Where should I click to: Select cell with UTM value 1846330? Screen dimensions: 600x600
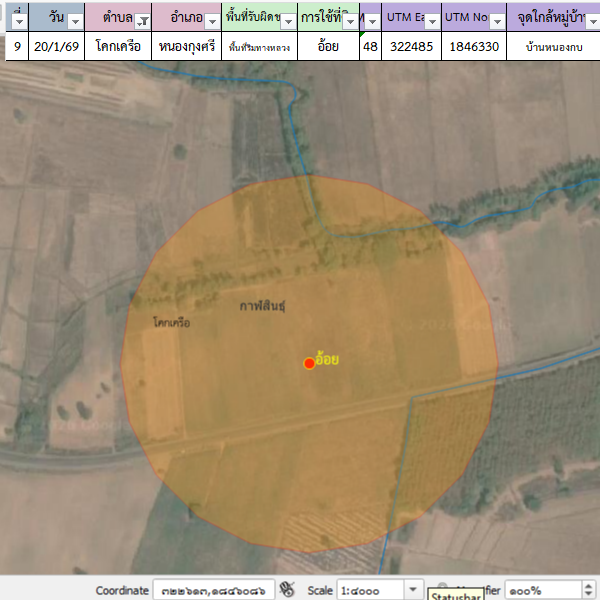(473, 46)
